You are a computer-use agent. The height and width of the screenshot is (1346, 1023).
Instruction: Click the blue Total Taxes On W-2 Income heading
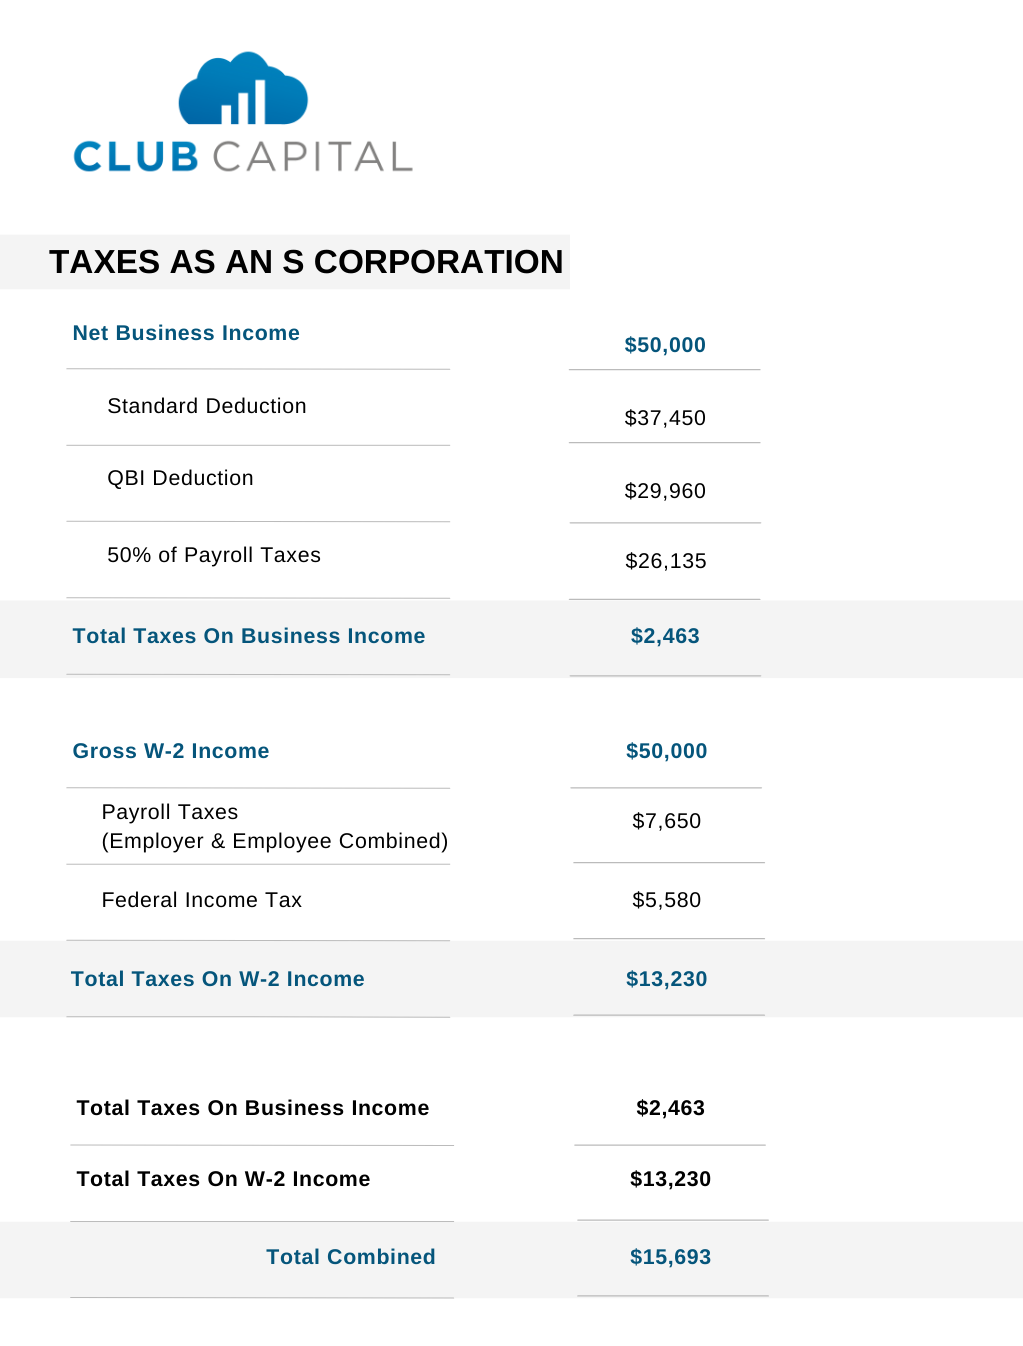(x=218, y=979)
